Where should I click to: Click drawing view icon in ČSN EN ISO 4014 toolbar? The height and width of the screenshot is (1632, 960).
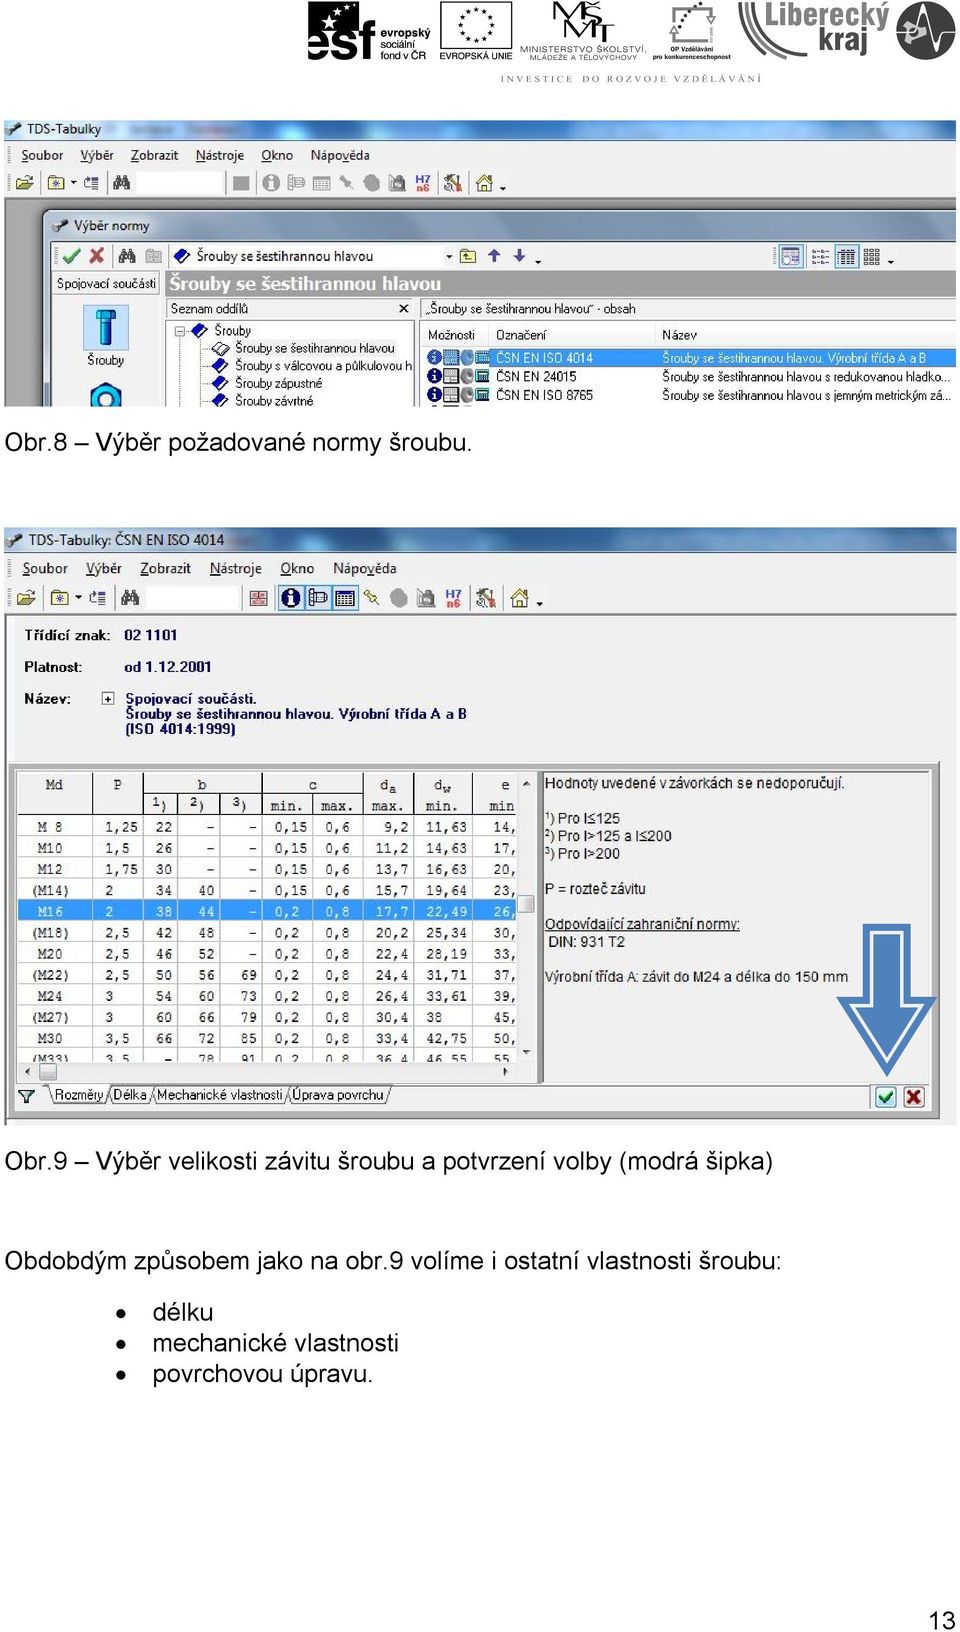318,598
